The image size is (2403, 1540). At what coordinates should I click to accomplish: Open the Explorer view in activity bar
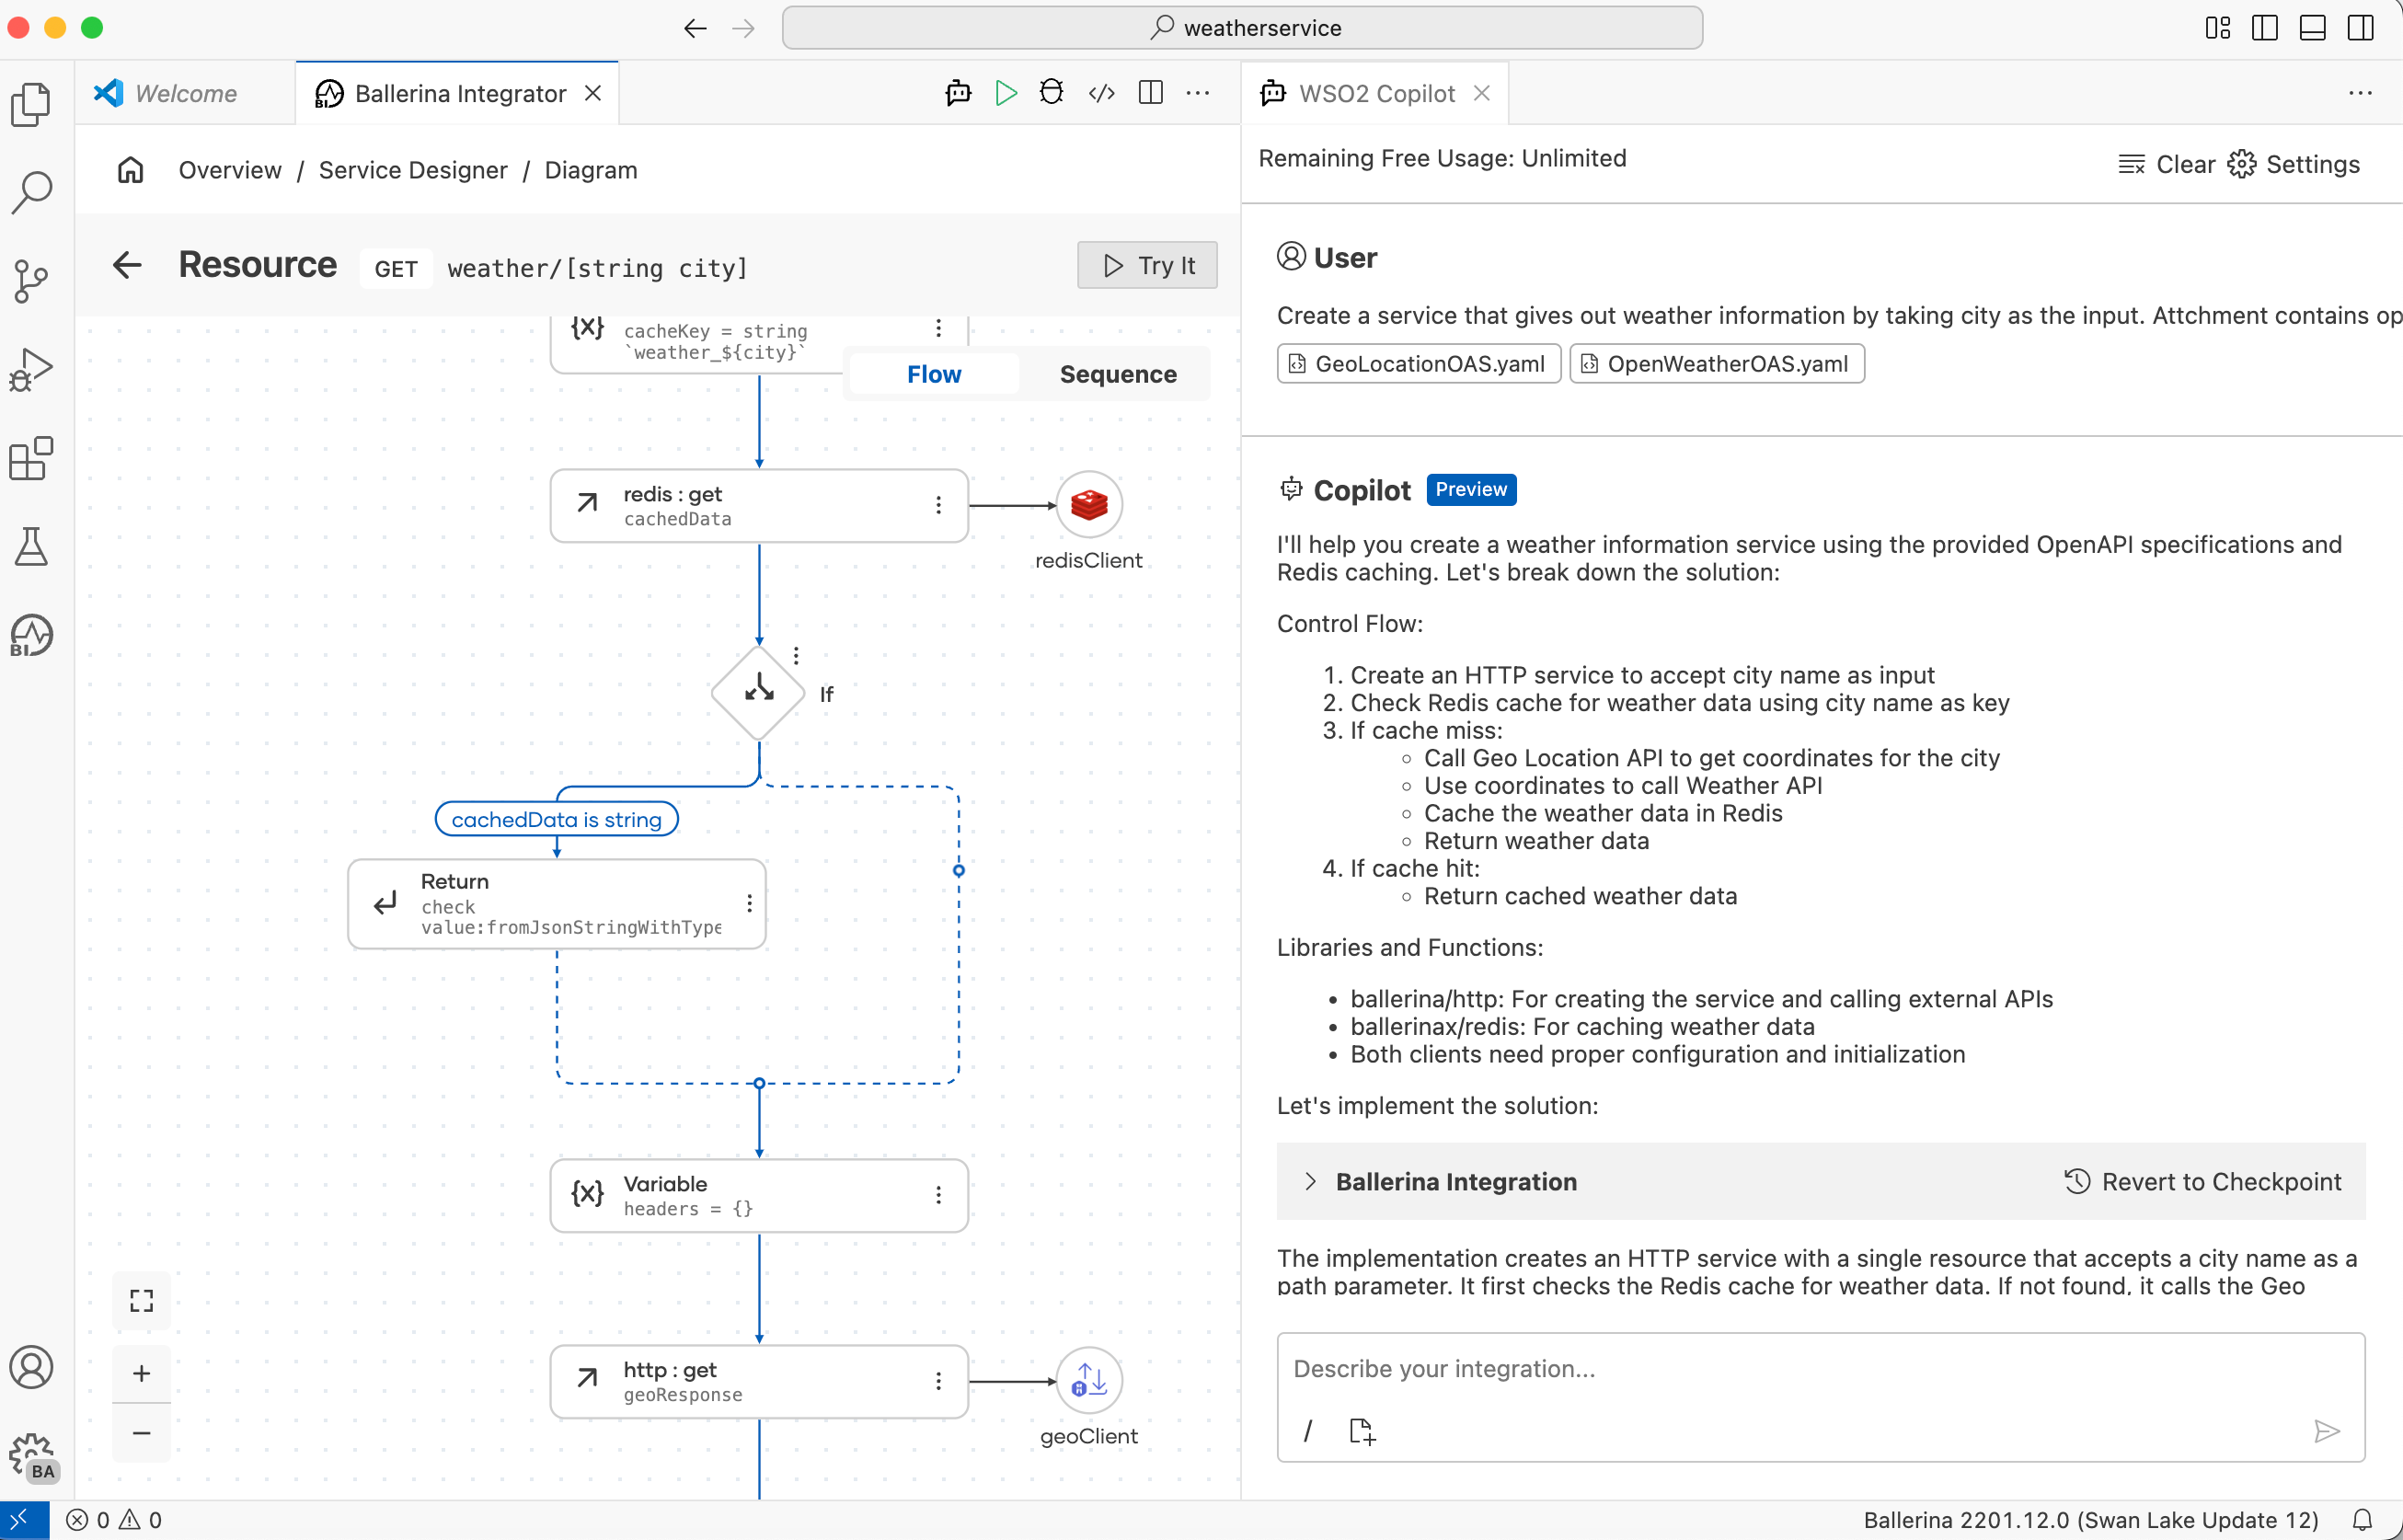coord(31,104)
